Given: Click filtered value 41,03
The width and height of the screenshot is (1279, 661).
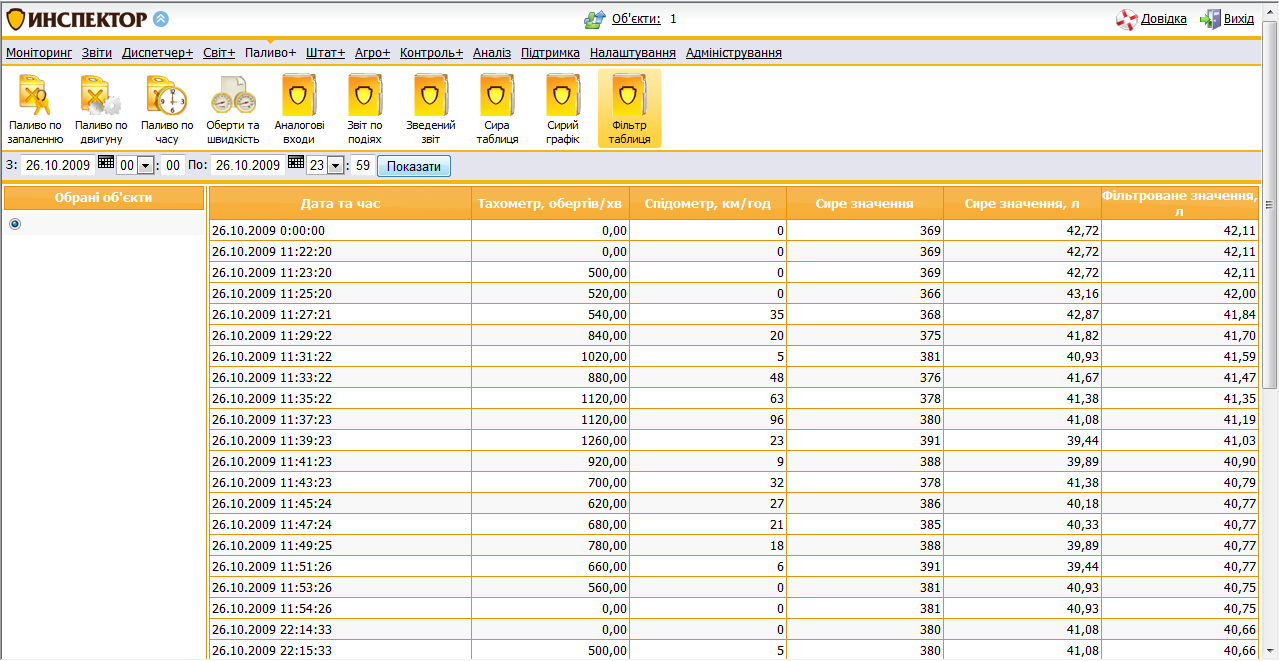Looking at the screenshot, I should coord(1239,440).
